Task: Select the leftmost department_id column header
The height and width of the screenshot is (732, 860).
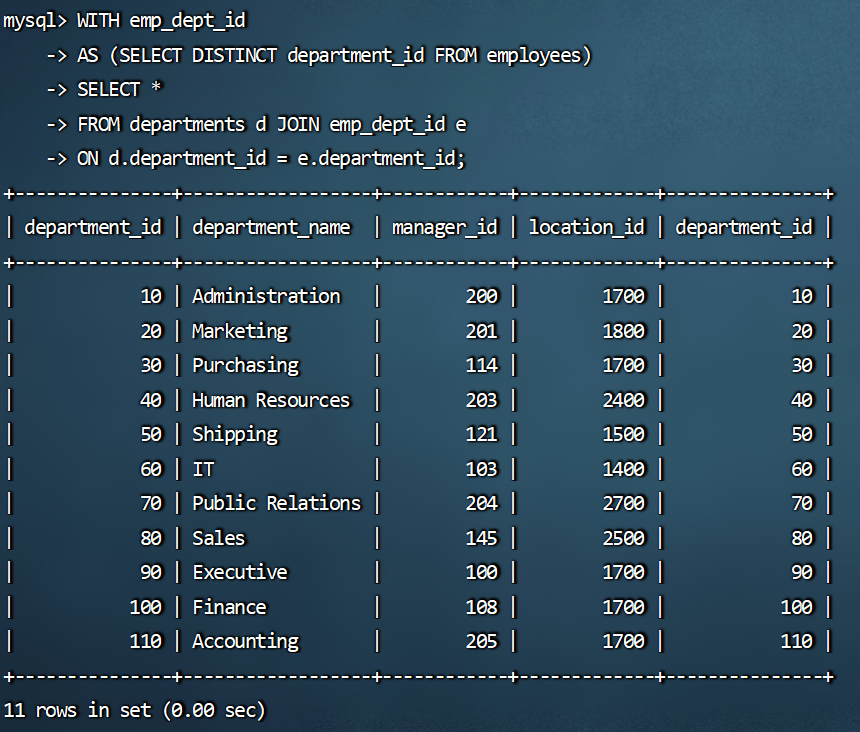Action: click(93, 228)
